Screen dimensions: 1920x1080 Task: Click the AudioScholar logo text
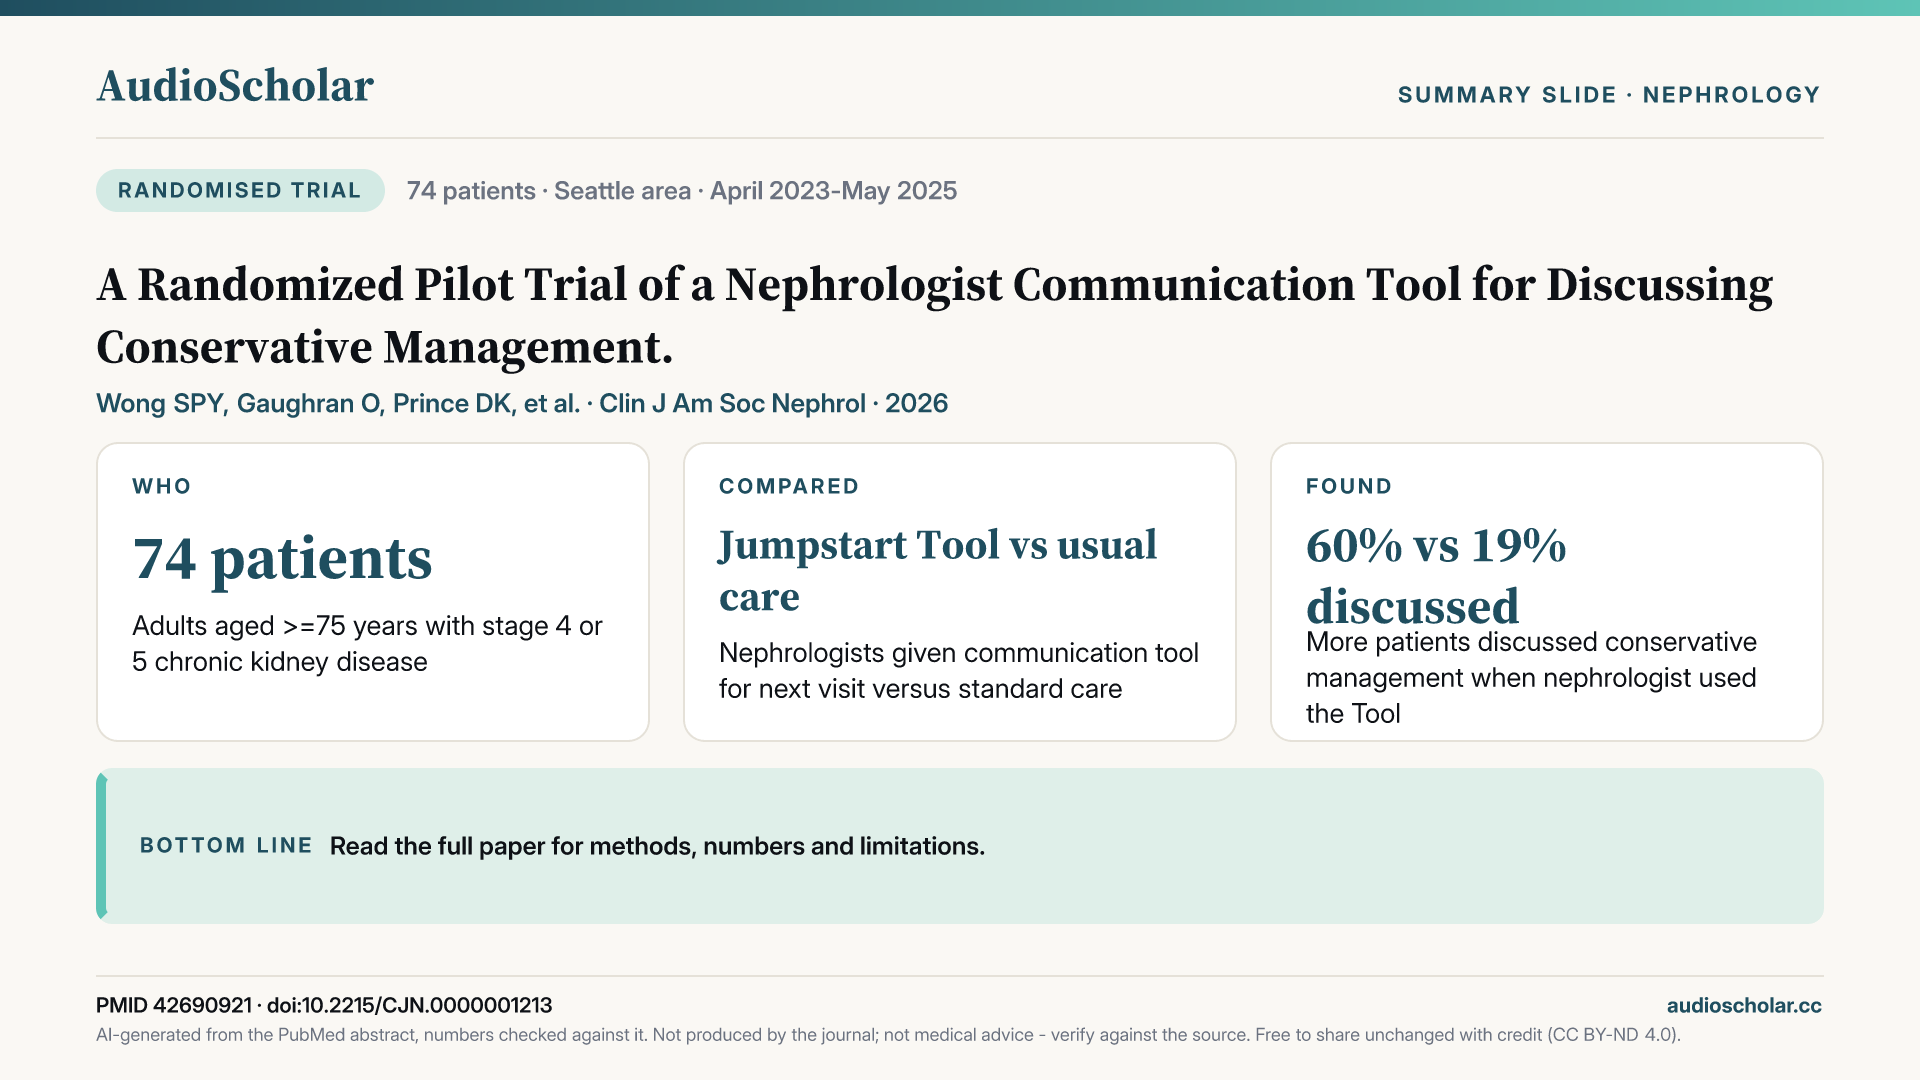pos(235,86)
